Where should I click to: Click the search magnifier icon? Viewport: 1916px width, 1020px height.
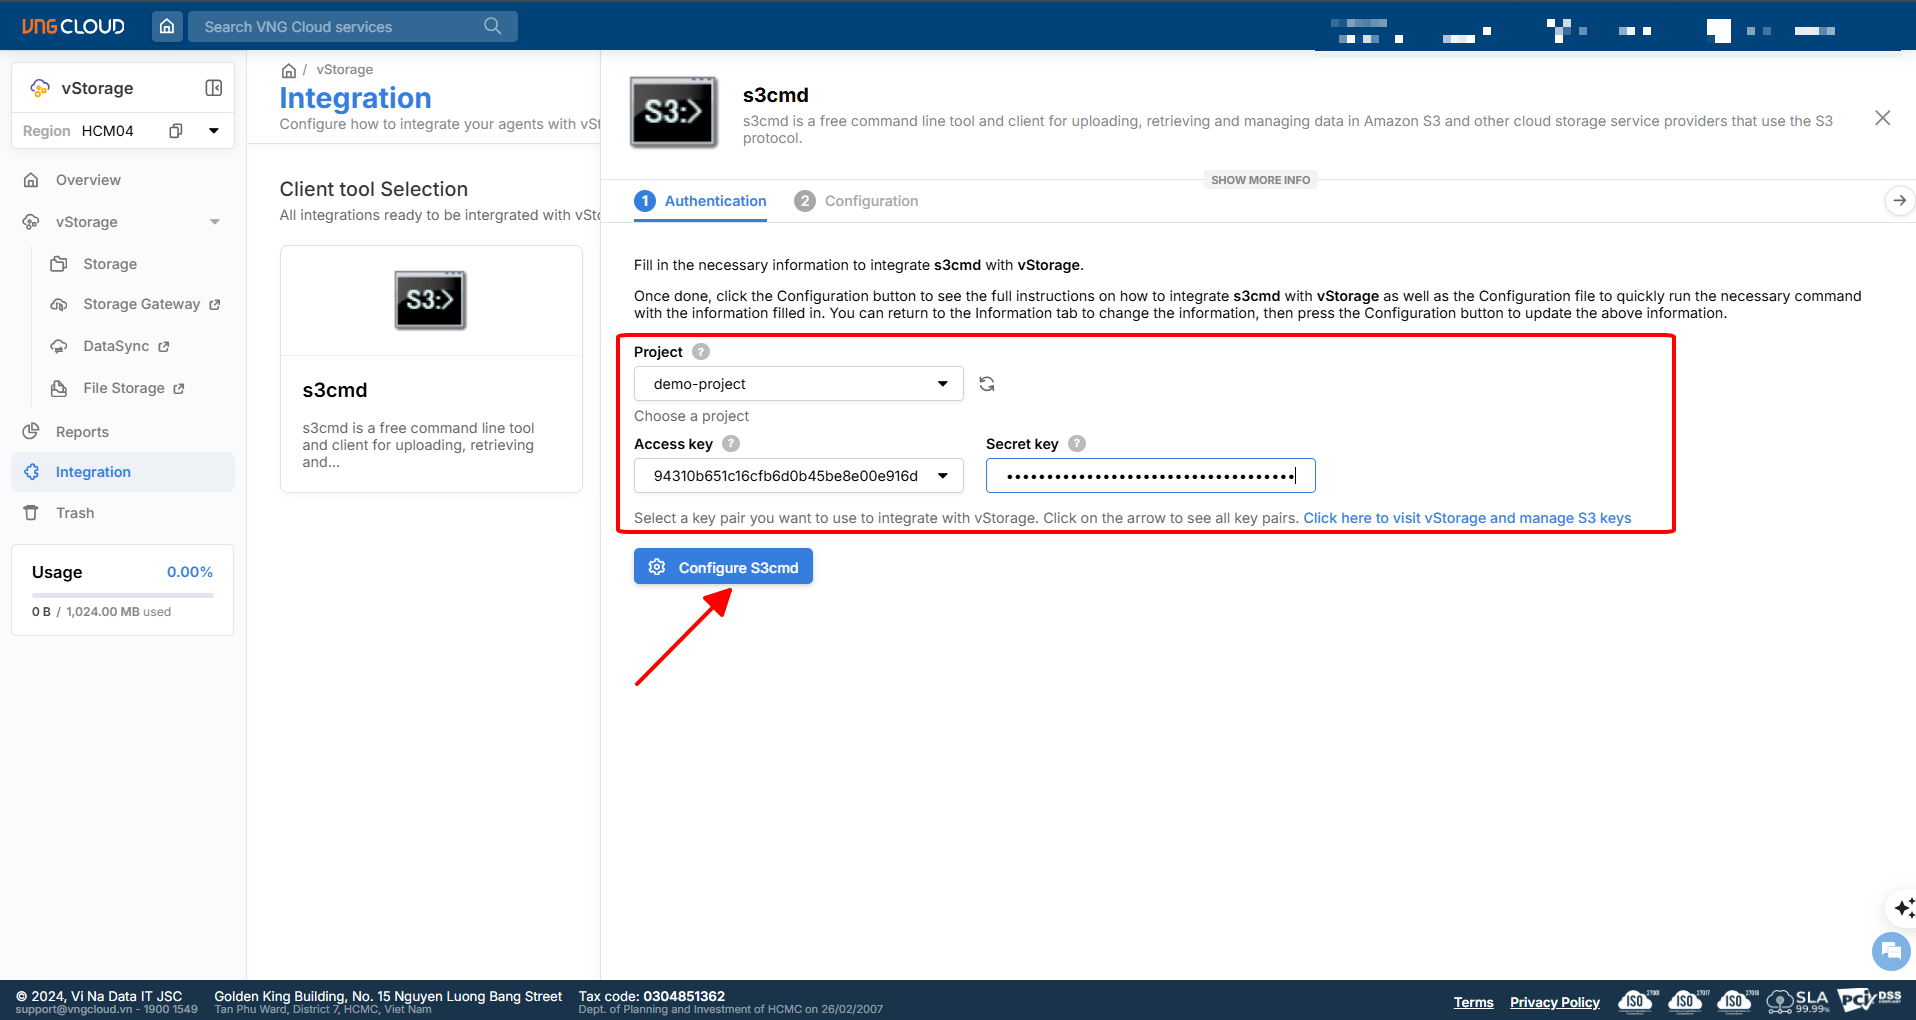click(492, 26)
